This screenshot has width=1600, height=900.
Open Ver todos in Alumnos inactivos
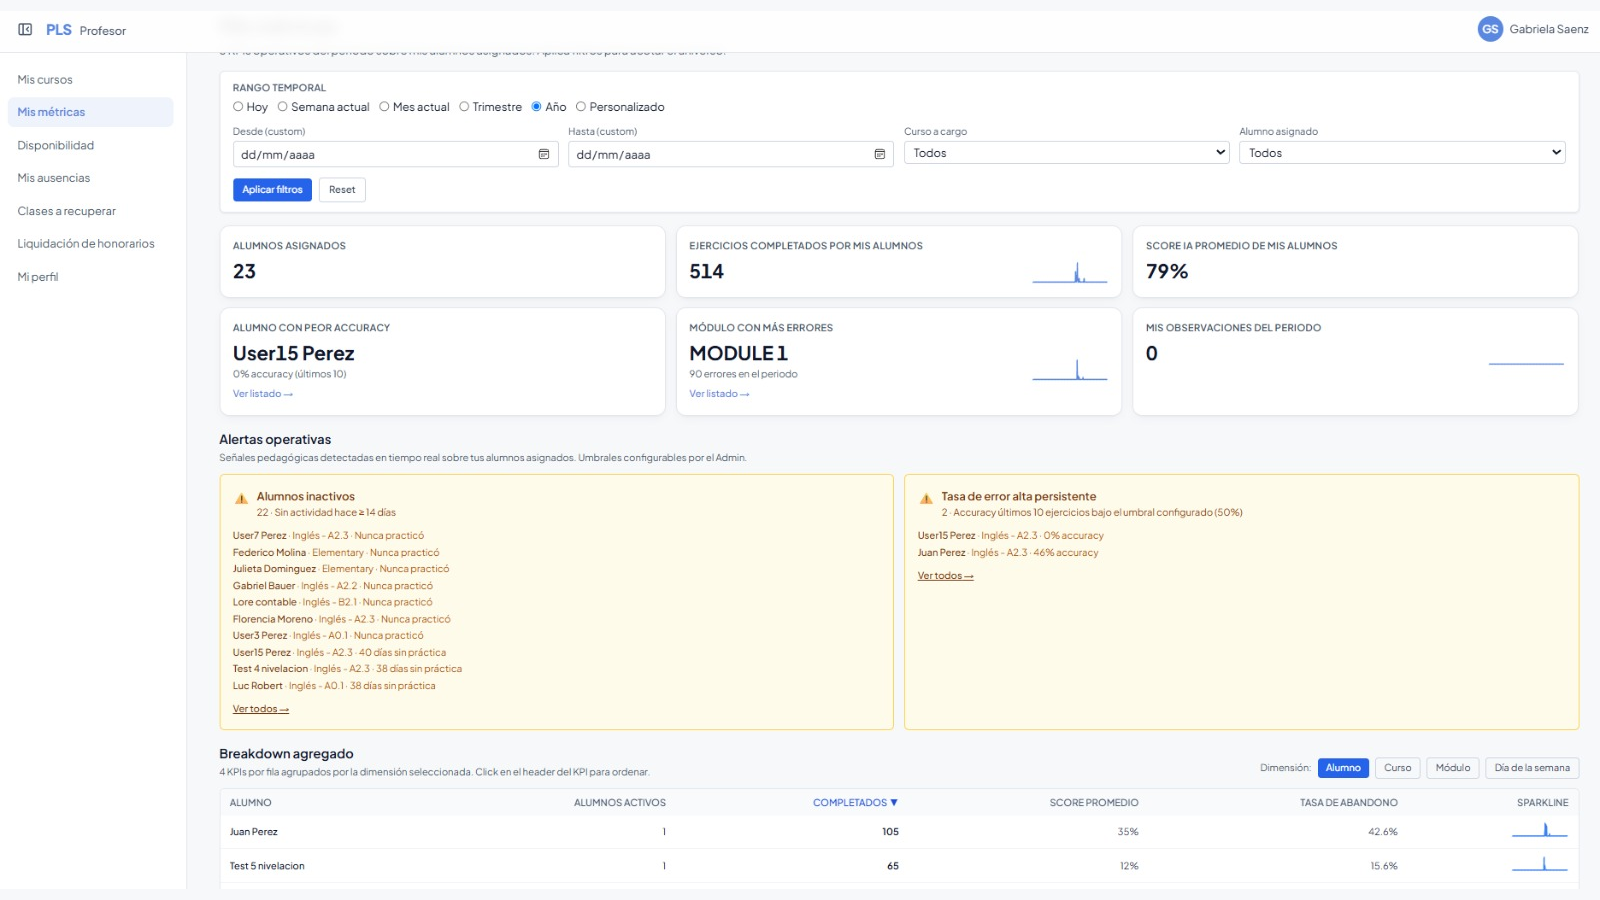click(261, 709)
